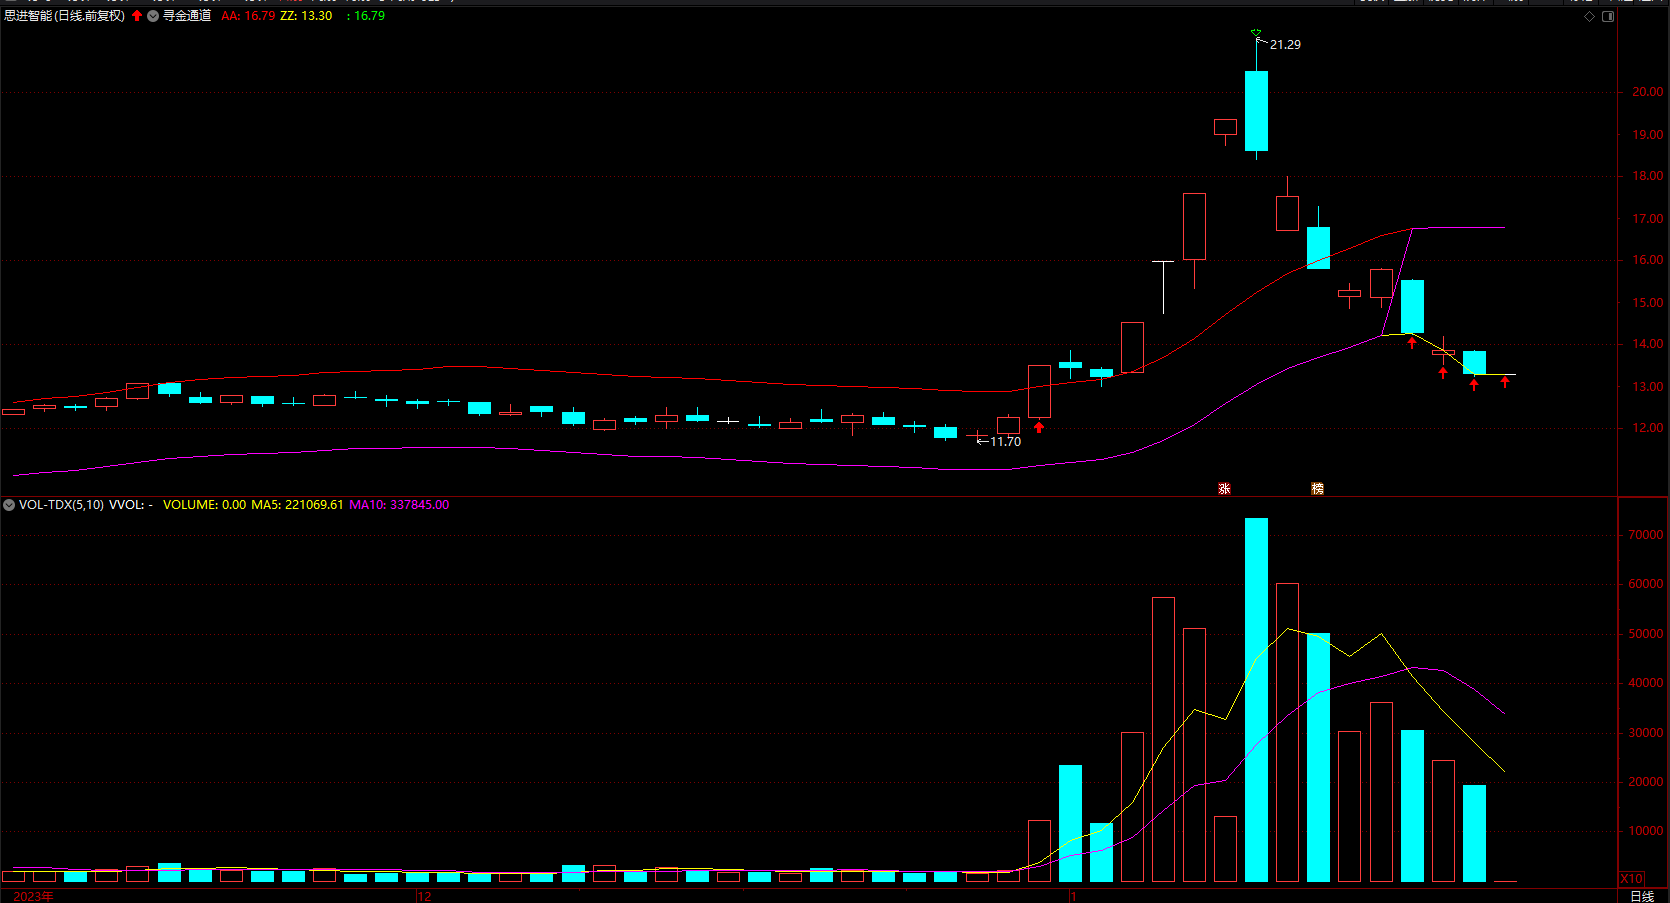Open the 寻金通道 indicator dropdown arrow
The height and width of the screenshot is (903, 1670).
pyautogui.click(x=153, y=16)
